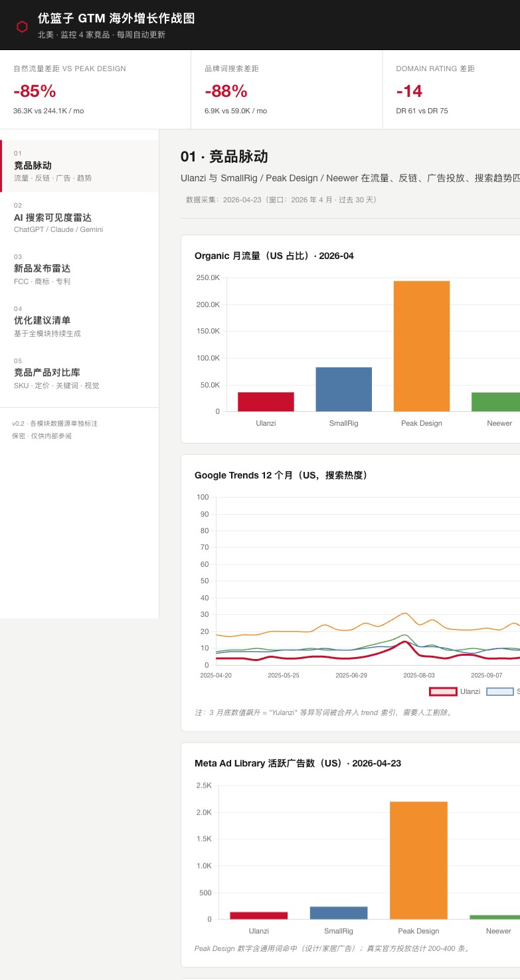This screenshot has height=980, width=520.
Task: Click the red hexagon logo icon
Action: tap(22, 26)
